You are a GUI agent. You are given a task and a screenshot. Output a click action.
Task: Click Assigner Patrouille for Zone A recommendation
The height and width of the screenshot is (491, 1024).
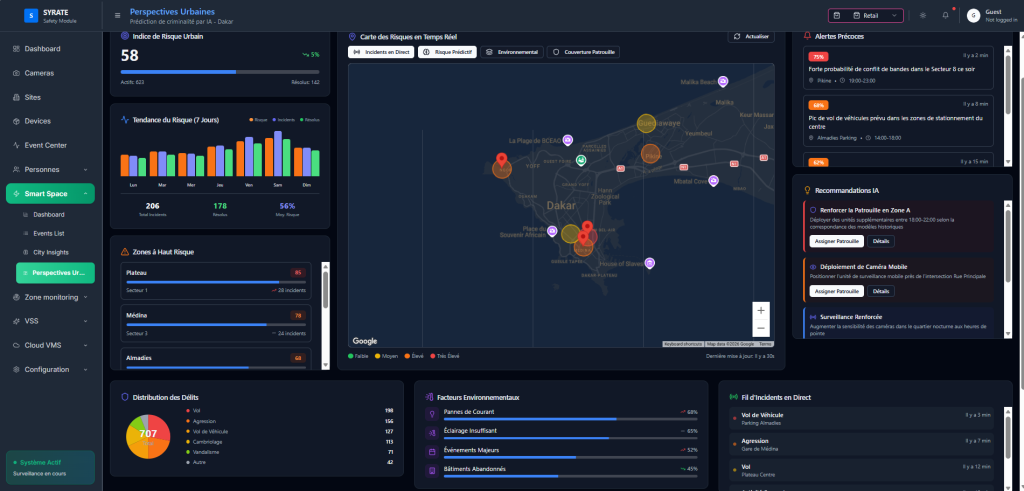[x=836, y=241]
